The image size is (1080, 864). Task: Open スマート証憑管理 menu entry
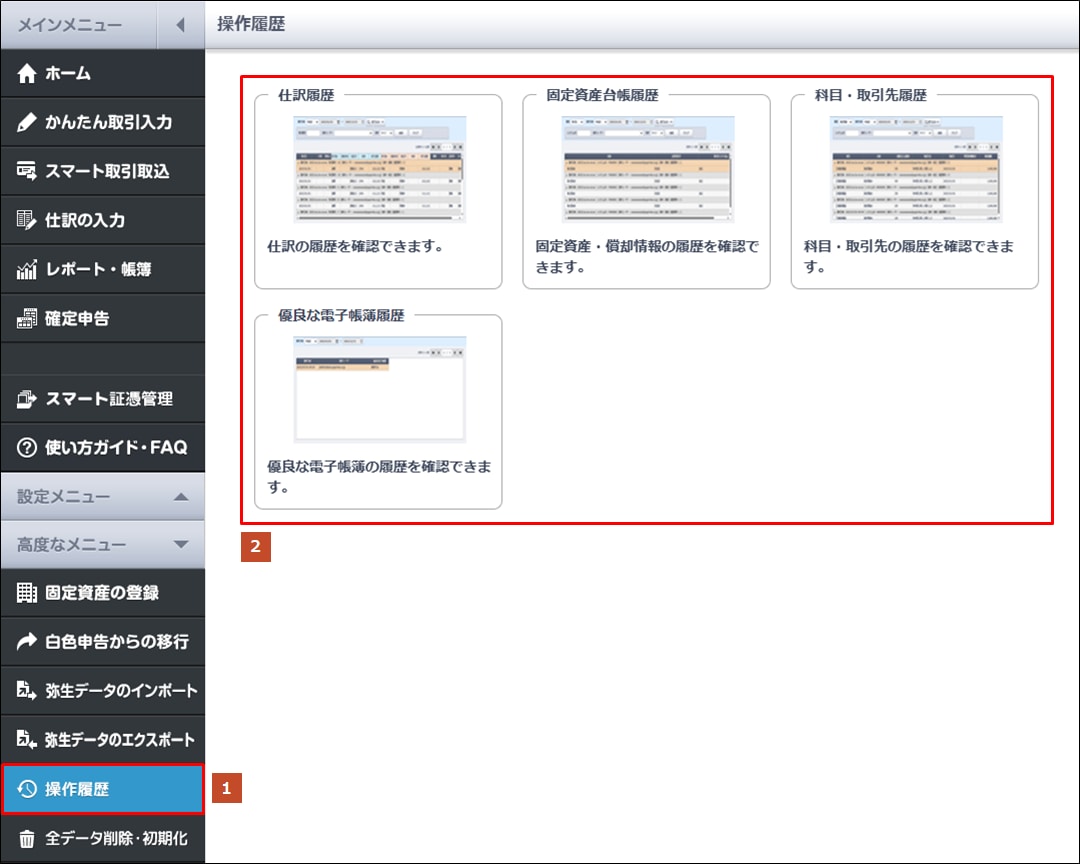(x=103, y=399)
